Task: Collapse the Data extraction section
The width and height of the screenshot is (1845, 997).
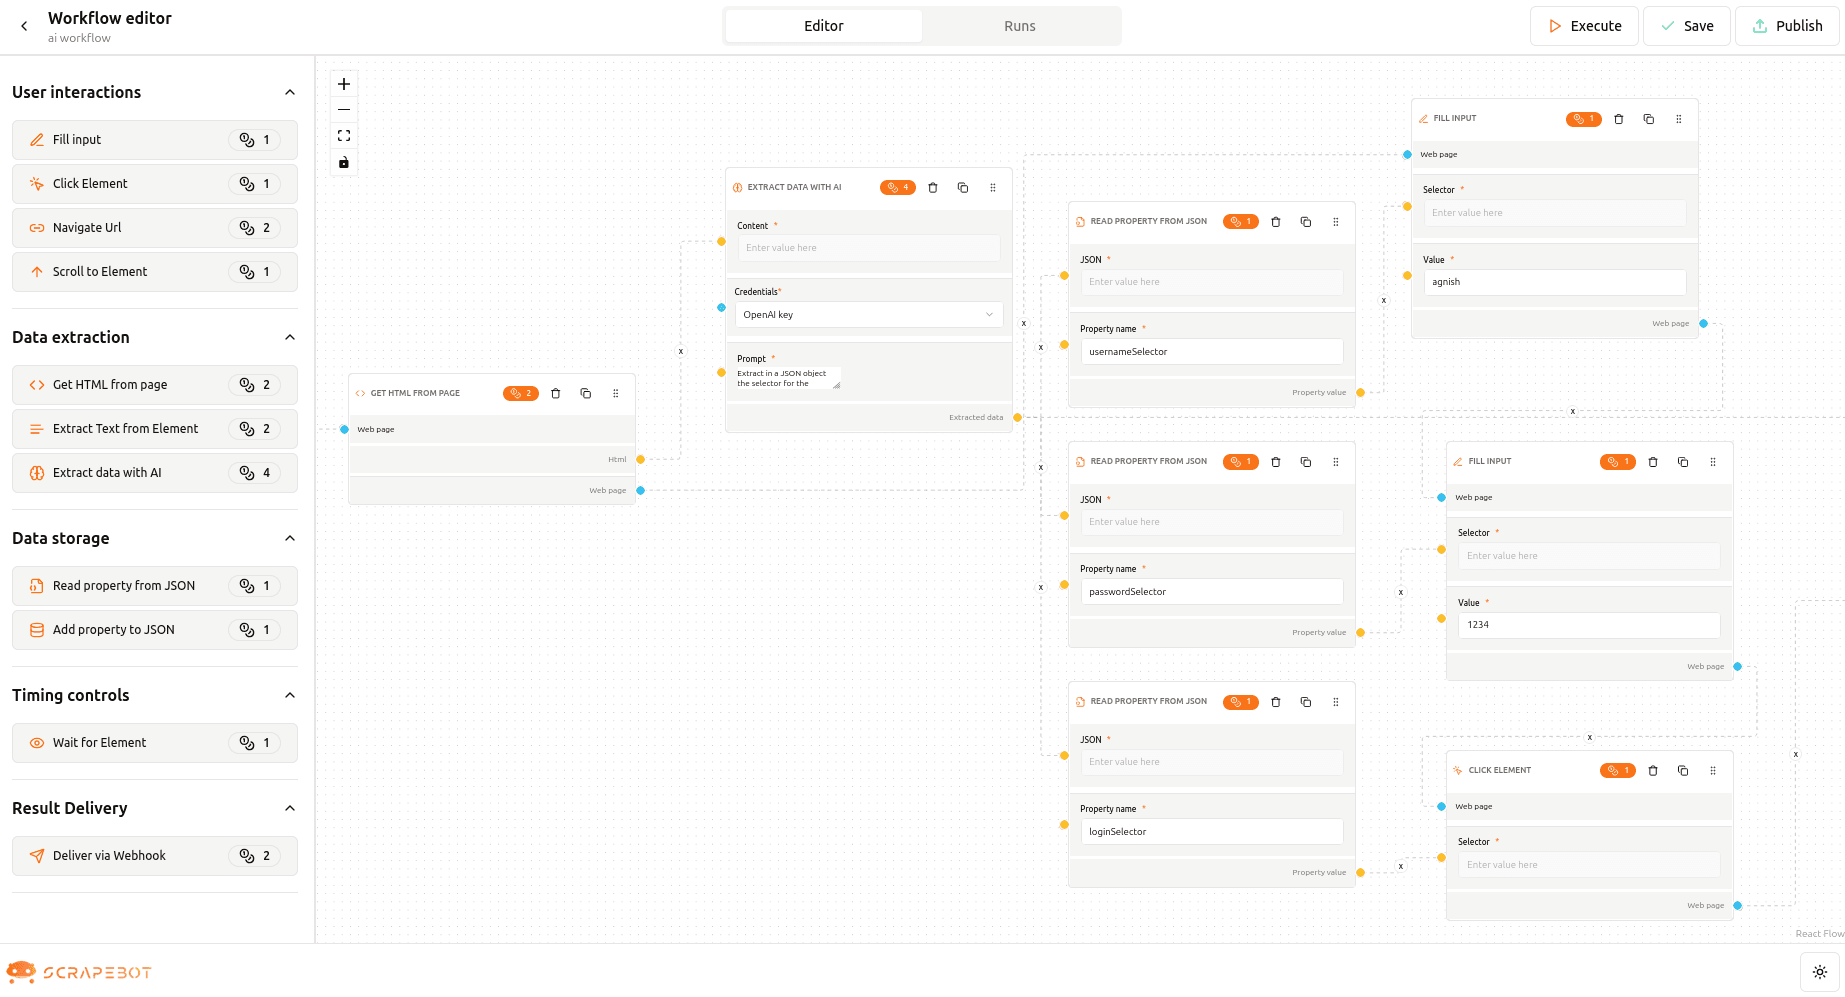Action: click(x=290, y=338)
